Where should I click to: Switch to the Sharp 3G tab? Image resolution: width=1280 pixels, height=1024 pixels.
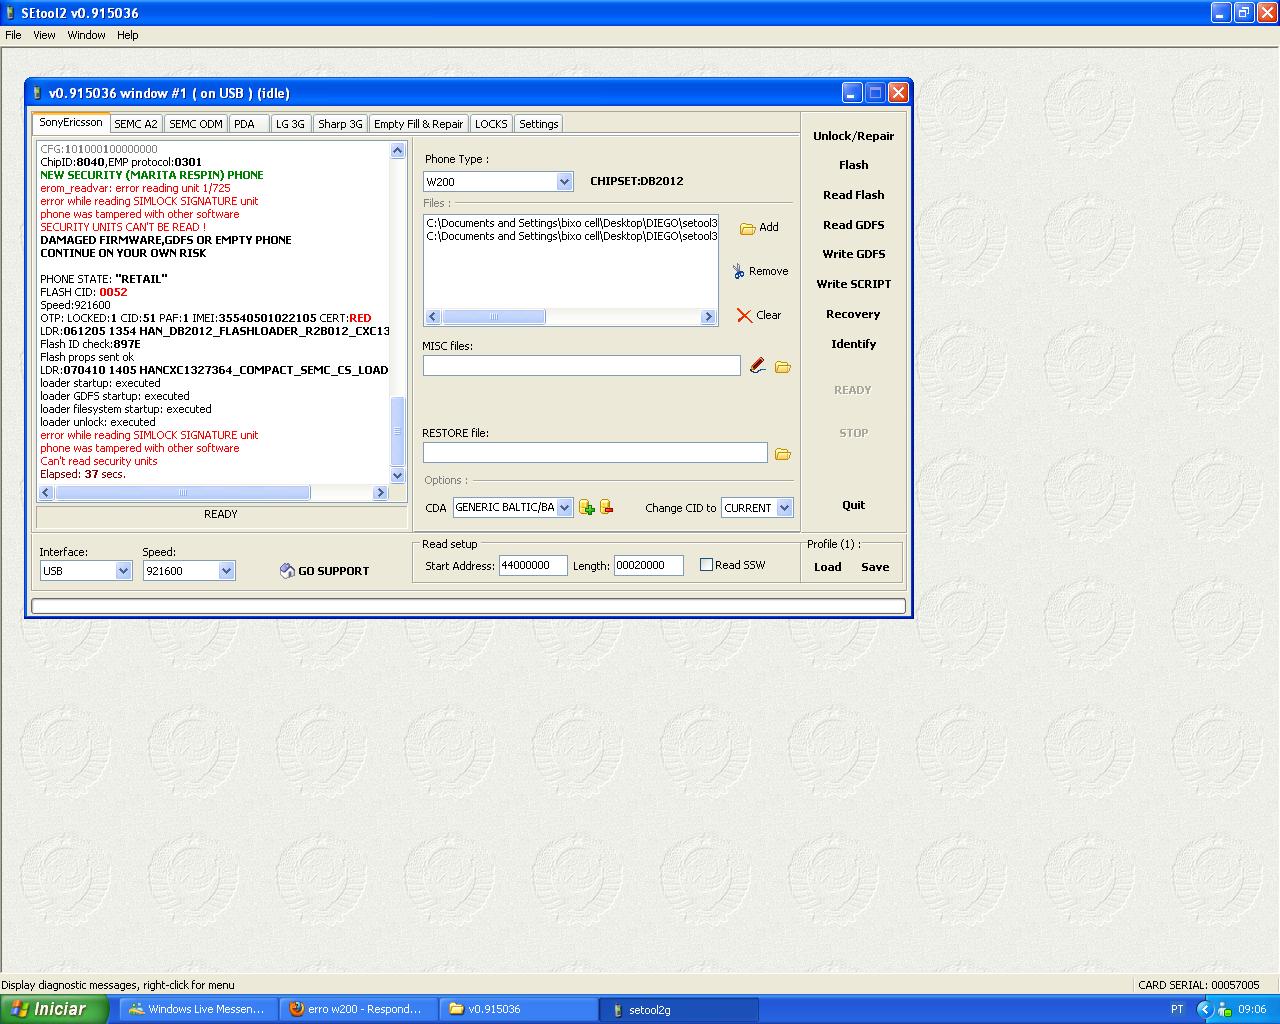pyautogui.click(x=340, y=124)
